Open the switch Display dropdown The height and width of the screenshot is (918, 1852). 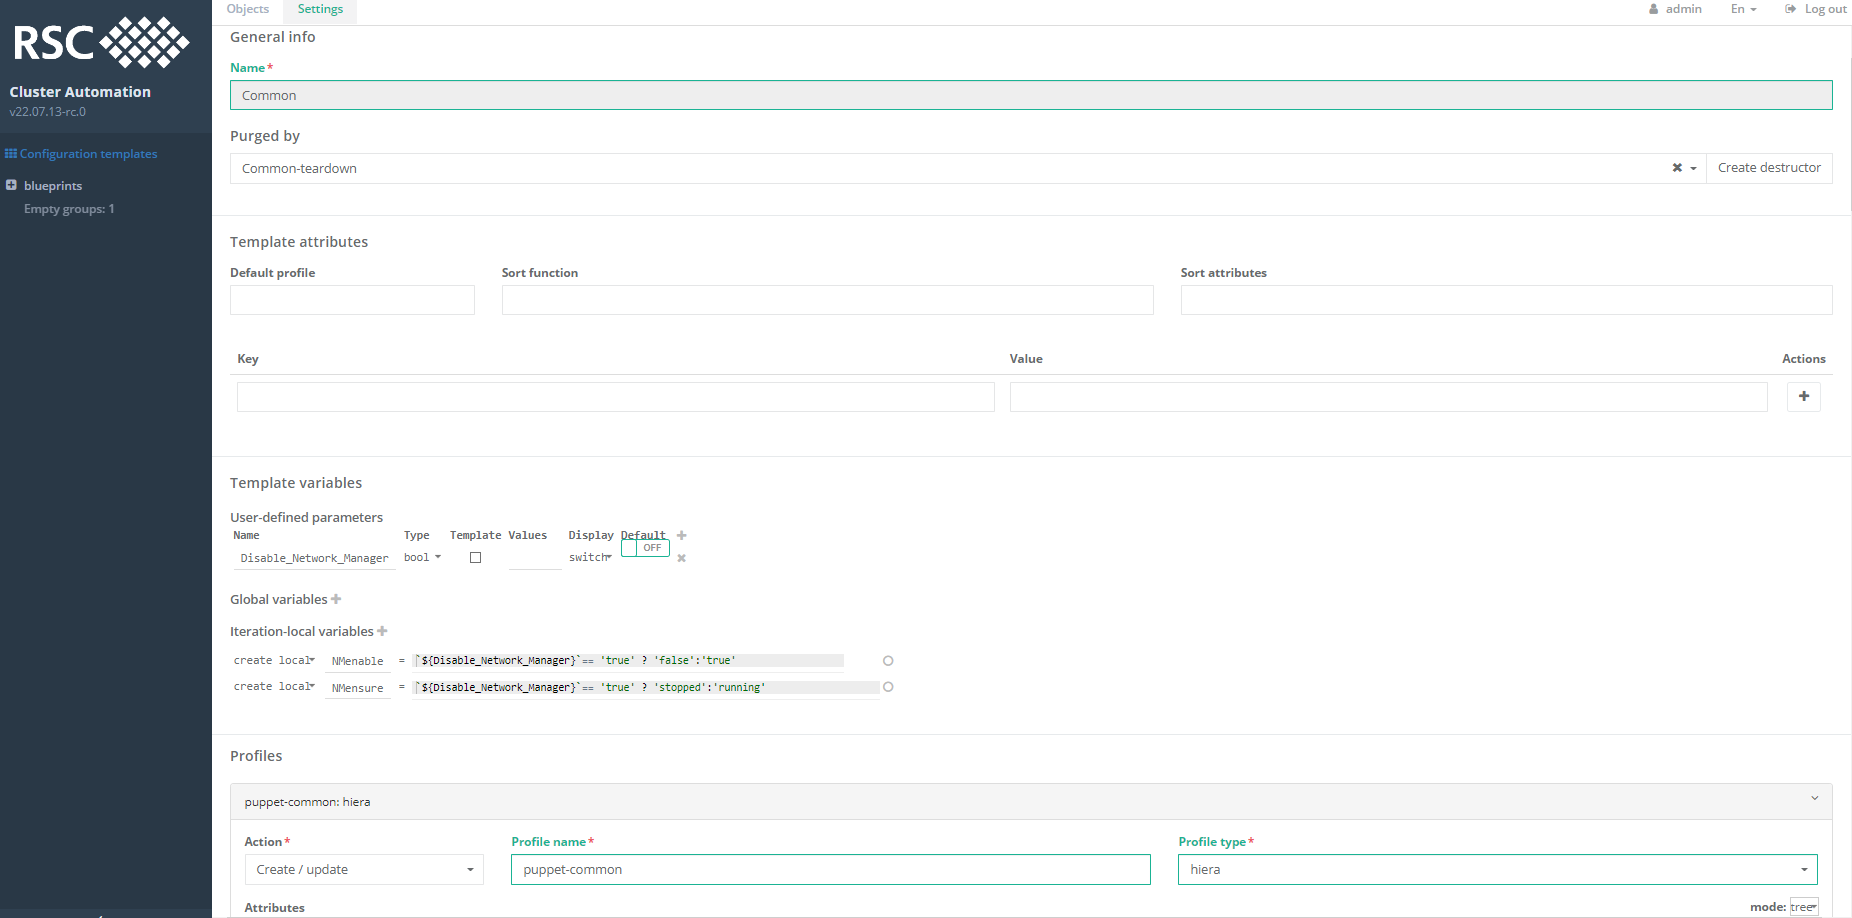[x=590, y=557]
